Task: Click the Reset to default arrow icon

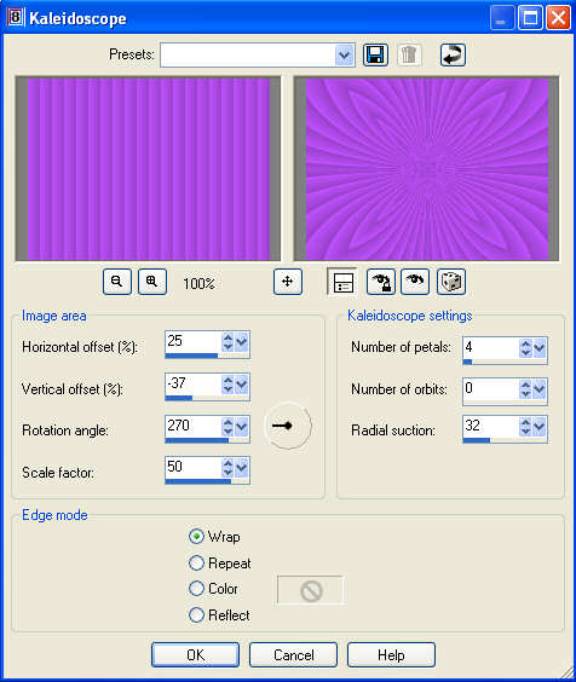Action: tap(452, 55)
